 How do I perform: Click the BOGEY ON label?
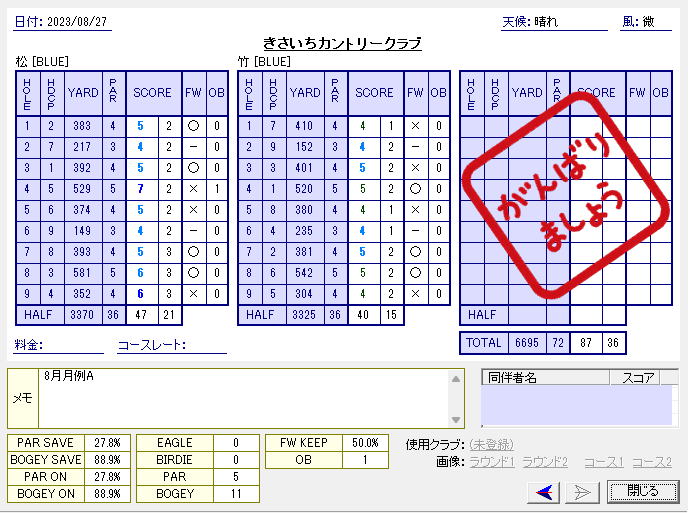(46, 494)
